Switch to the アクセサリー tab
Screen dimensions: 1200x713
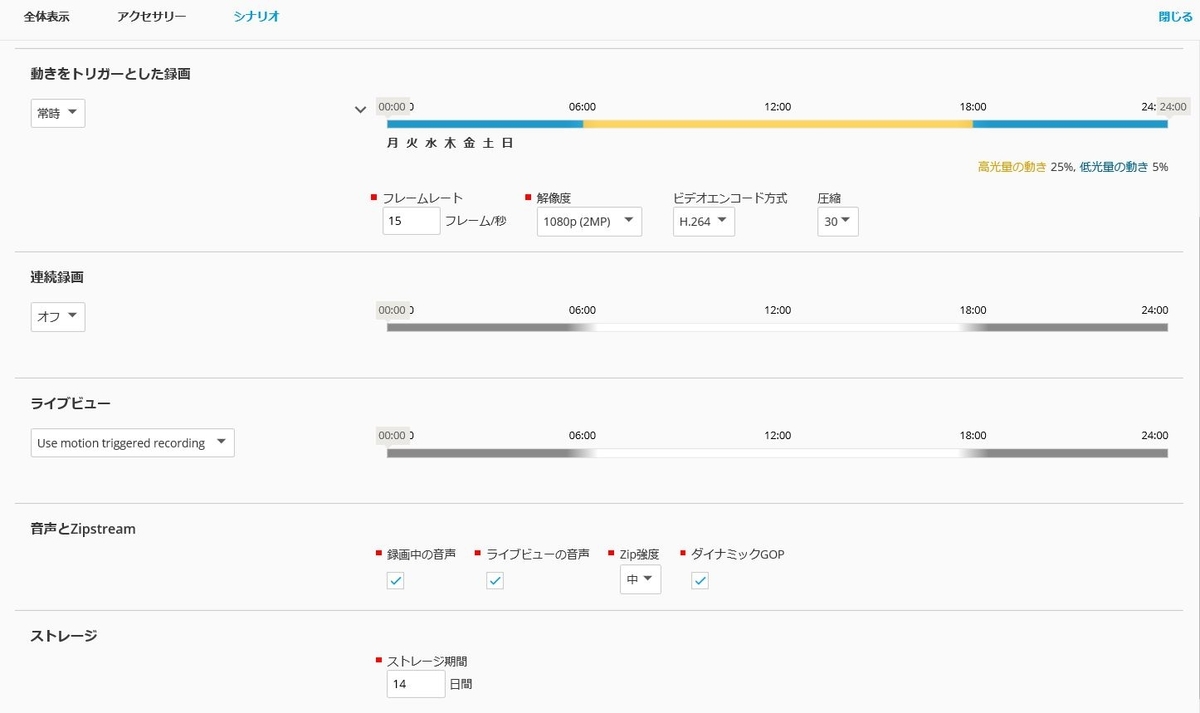coord(151,16)
